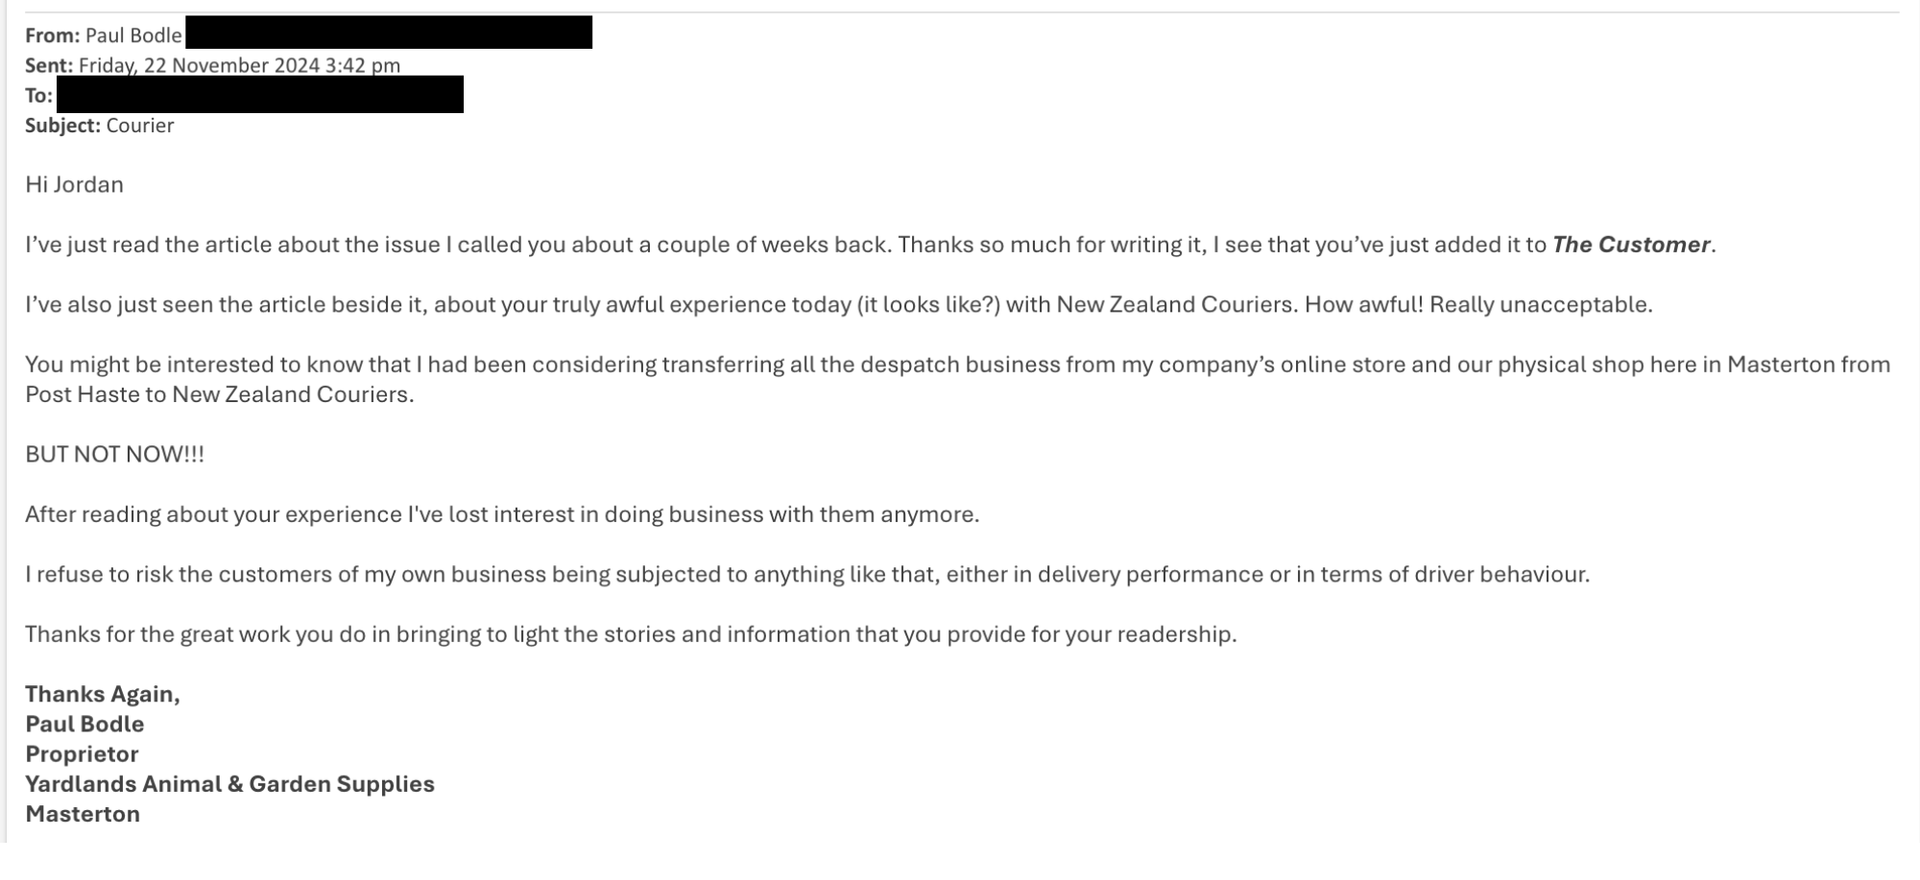Screen dimensions: 1920x880
Task: Click the Proprietor title in signature
Action: click(82, 754)
